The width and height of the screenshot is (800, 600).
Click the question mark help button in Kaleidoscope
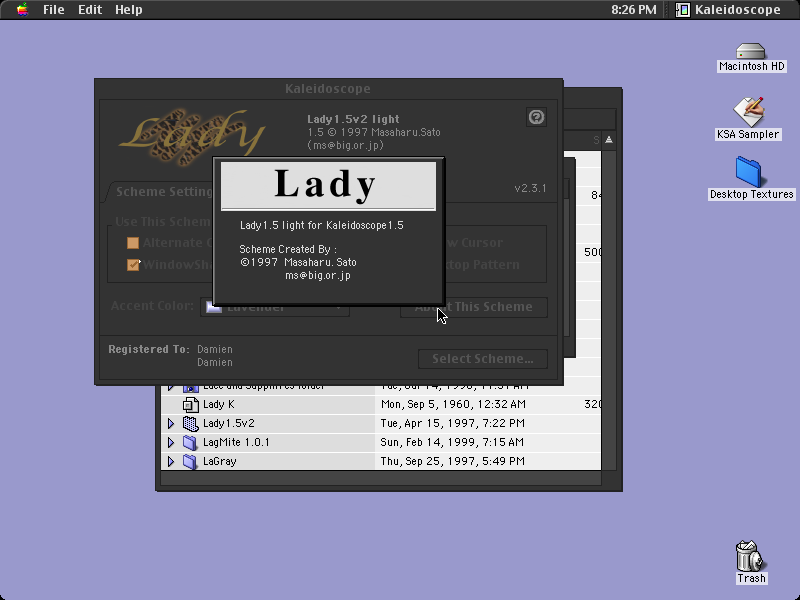coord(536,117)
